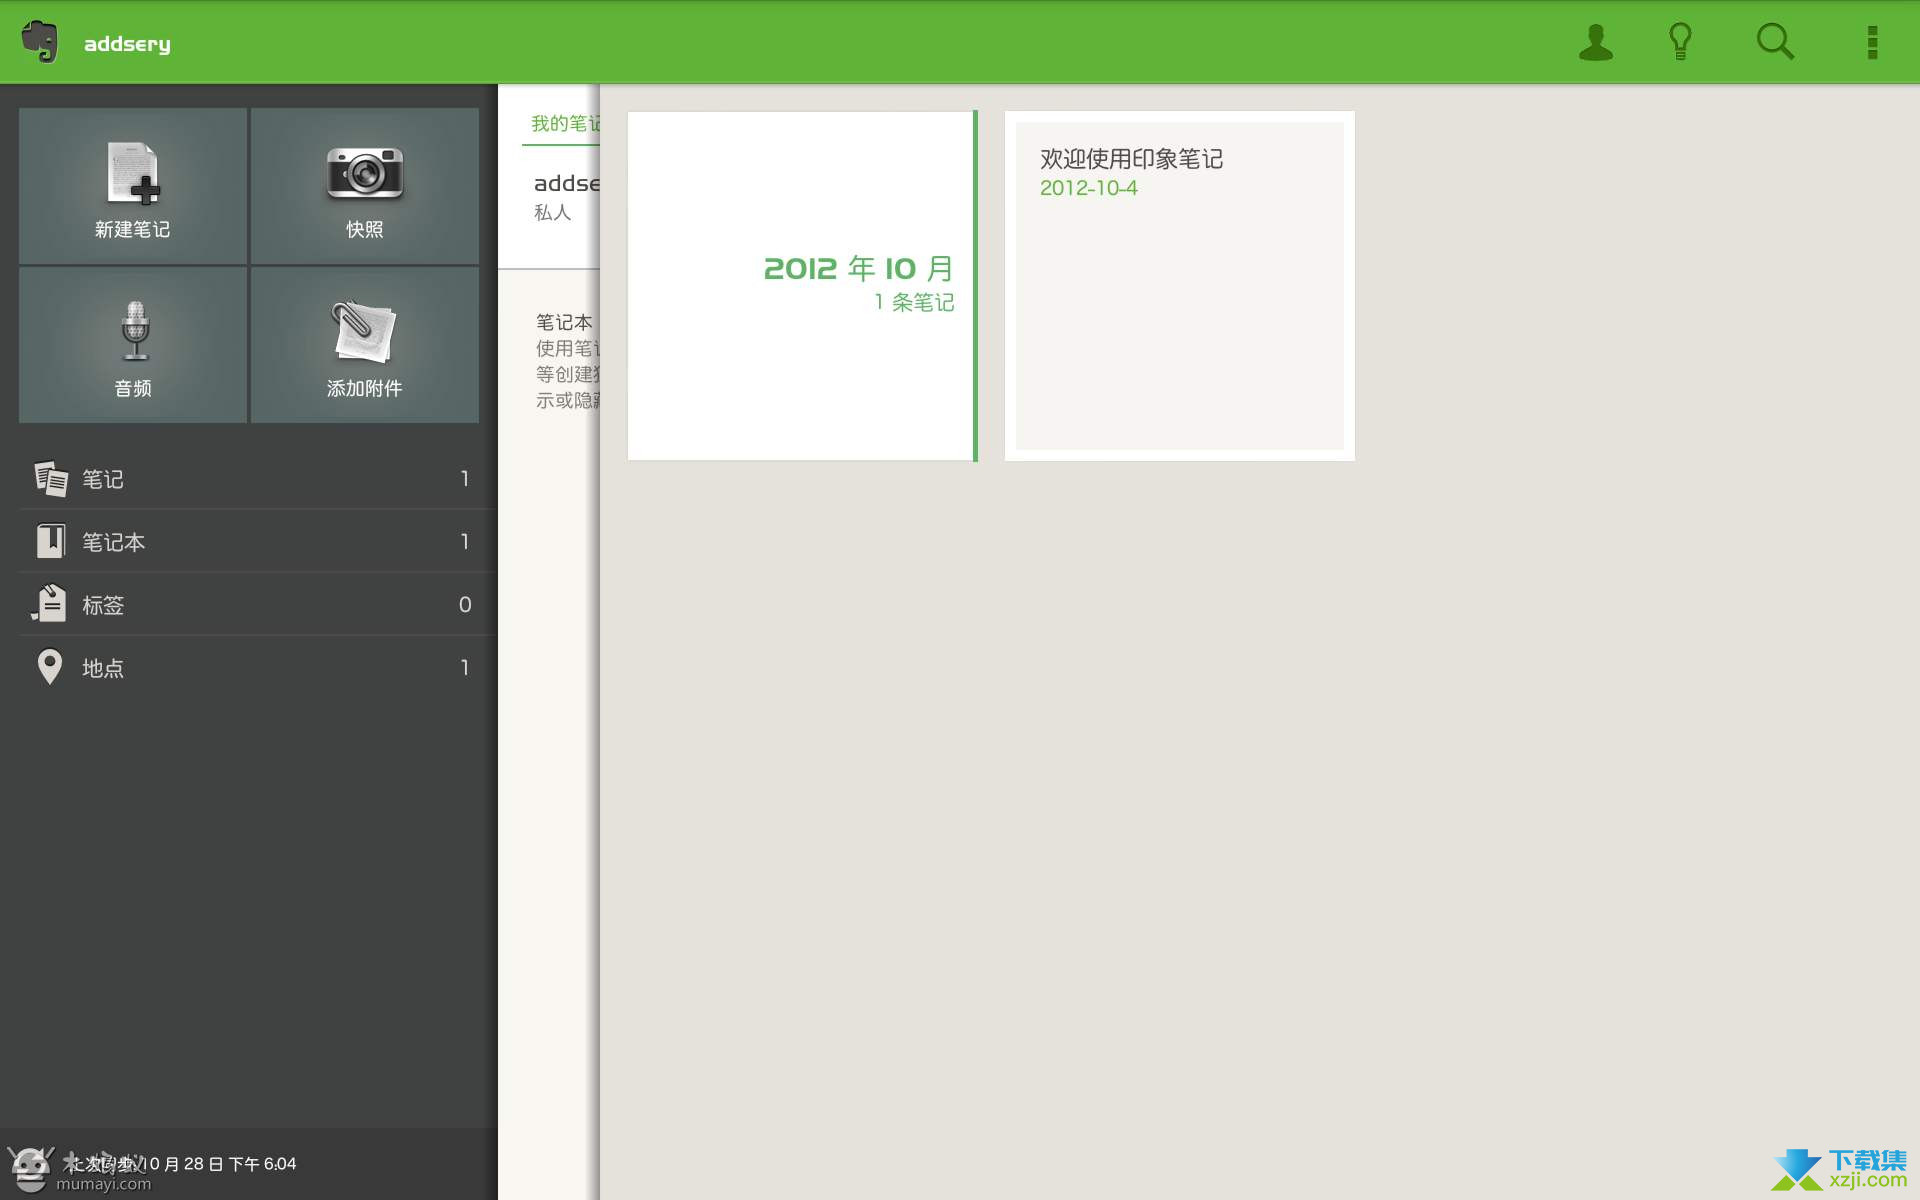Click the Evernote elephant logo icon
Screen dimensions: 1920x1200
(39, 42)
